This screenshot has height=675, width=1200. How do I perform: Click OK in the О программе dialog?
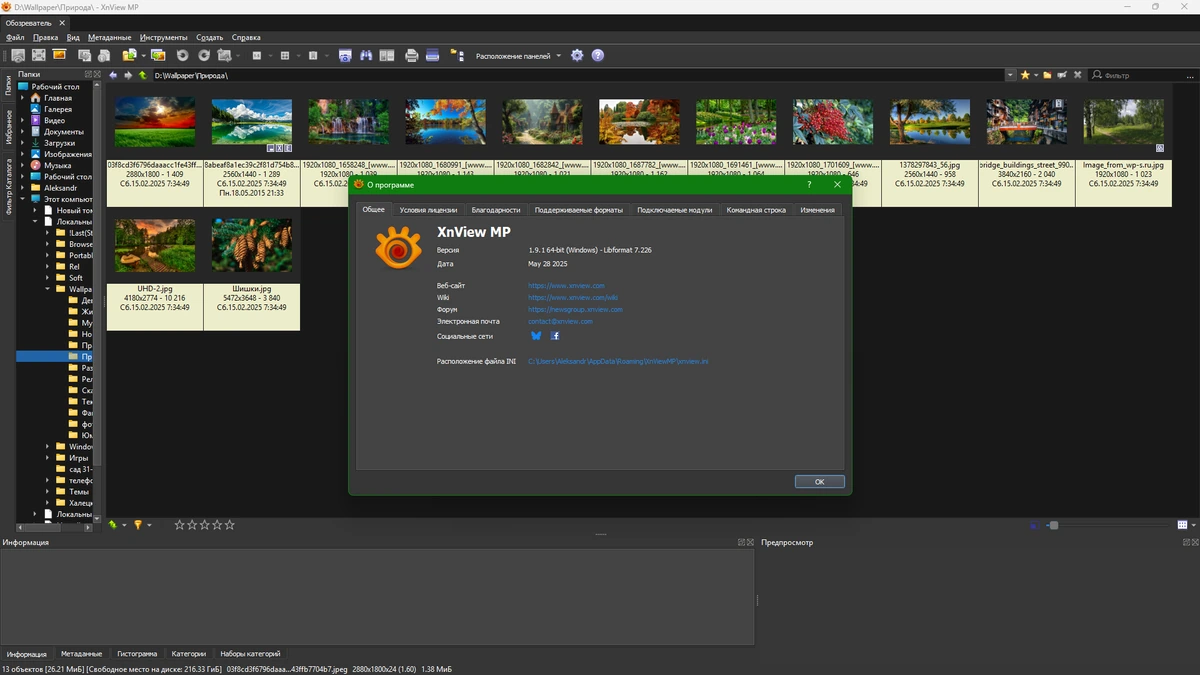point(819,482)
